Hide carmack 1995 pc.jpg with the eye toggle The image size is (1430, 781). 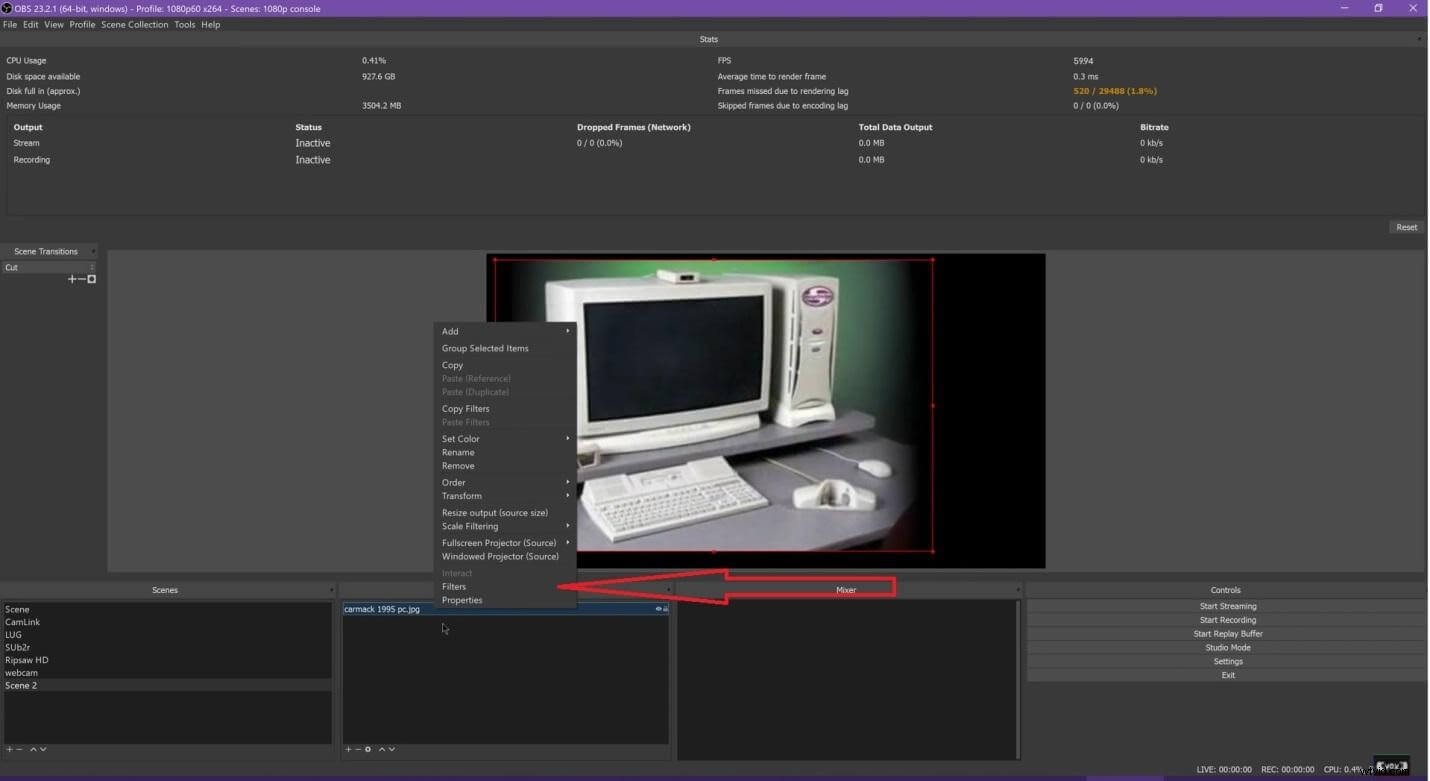[658, 609]
